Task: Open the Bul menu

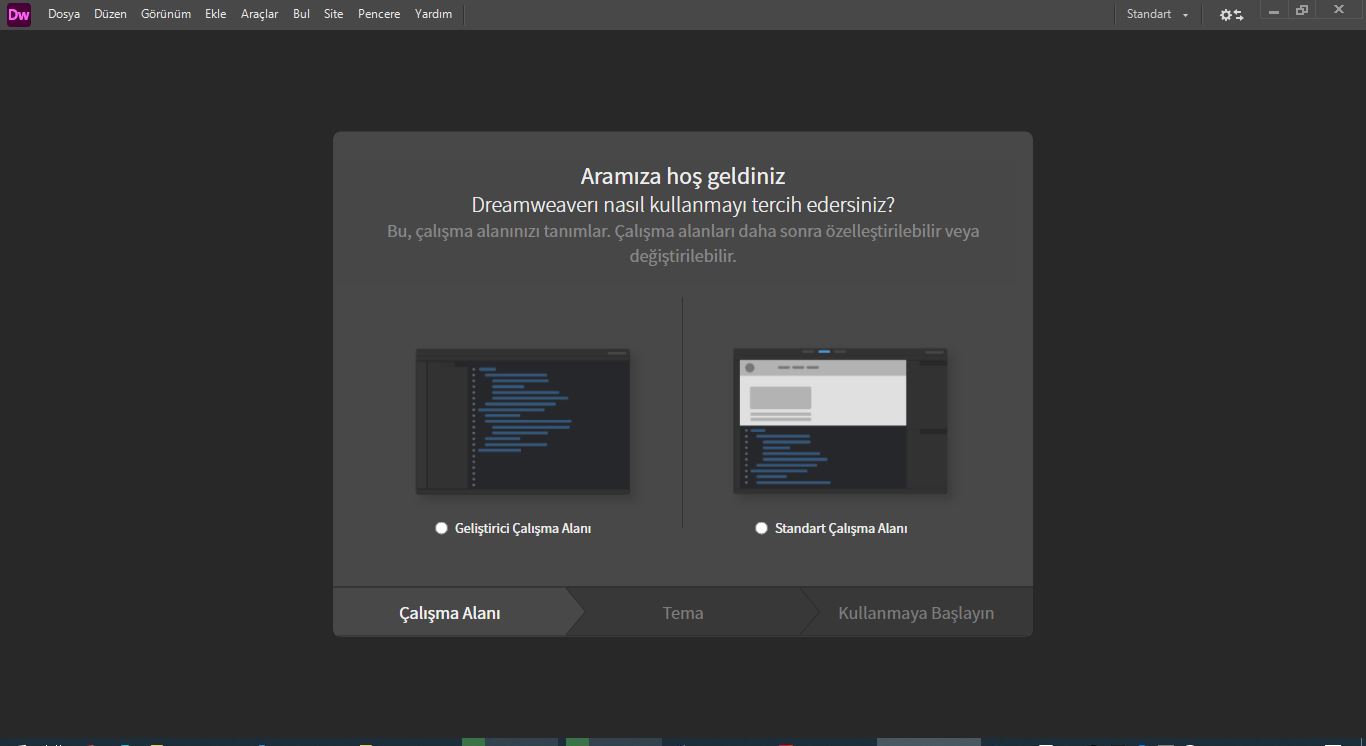Action: click(x=301, y=14)
